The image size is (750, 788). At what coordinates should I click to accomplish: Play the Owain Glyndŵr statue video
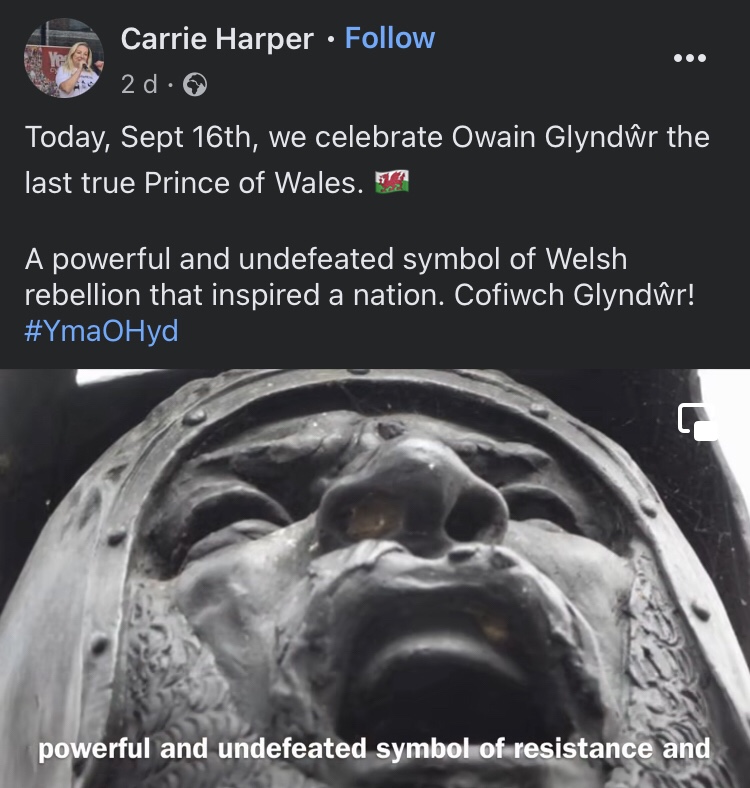(x=375, y=578)
